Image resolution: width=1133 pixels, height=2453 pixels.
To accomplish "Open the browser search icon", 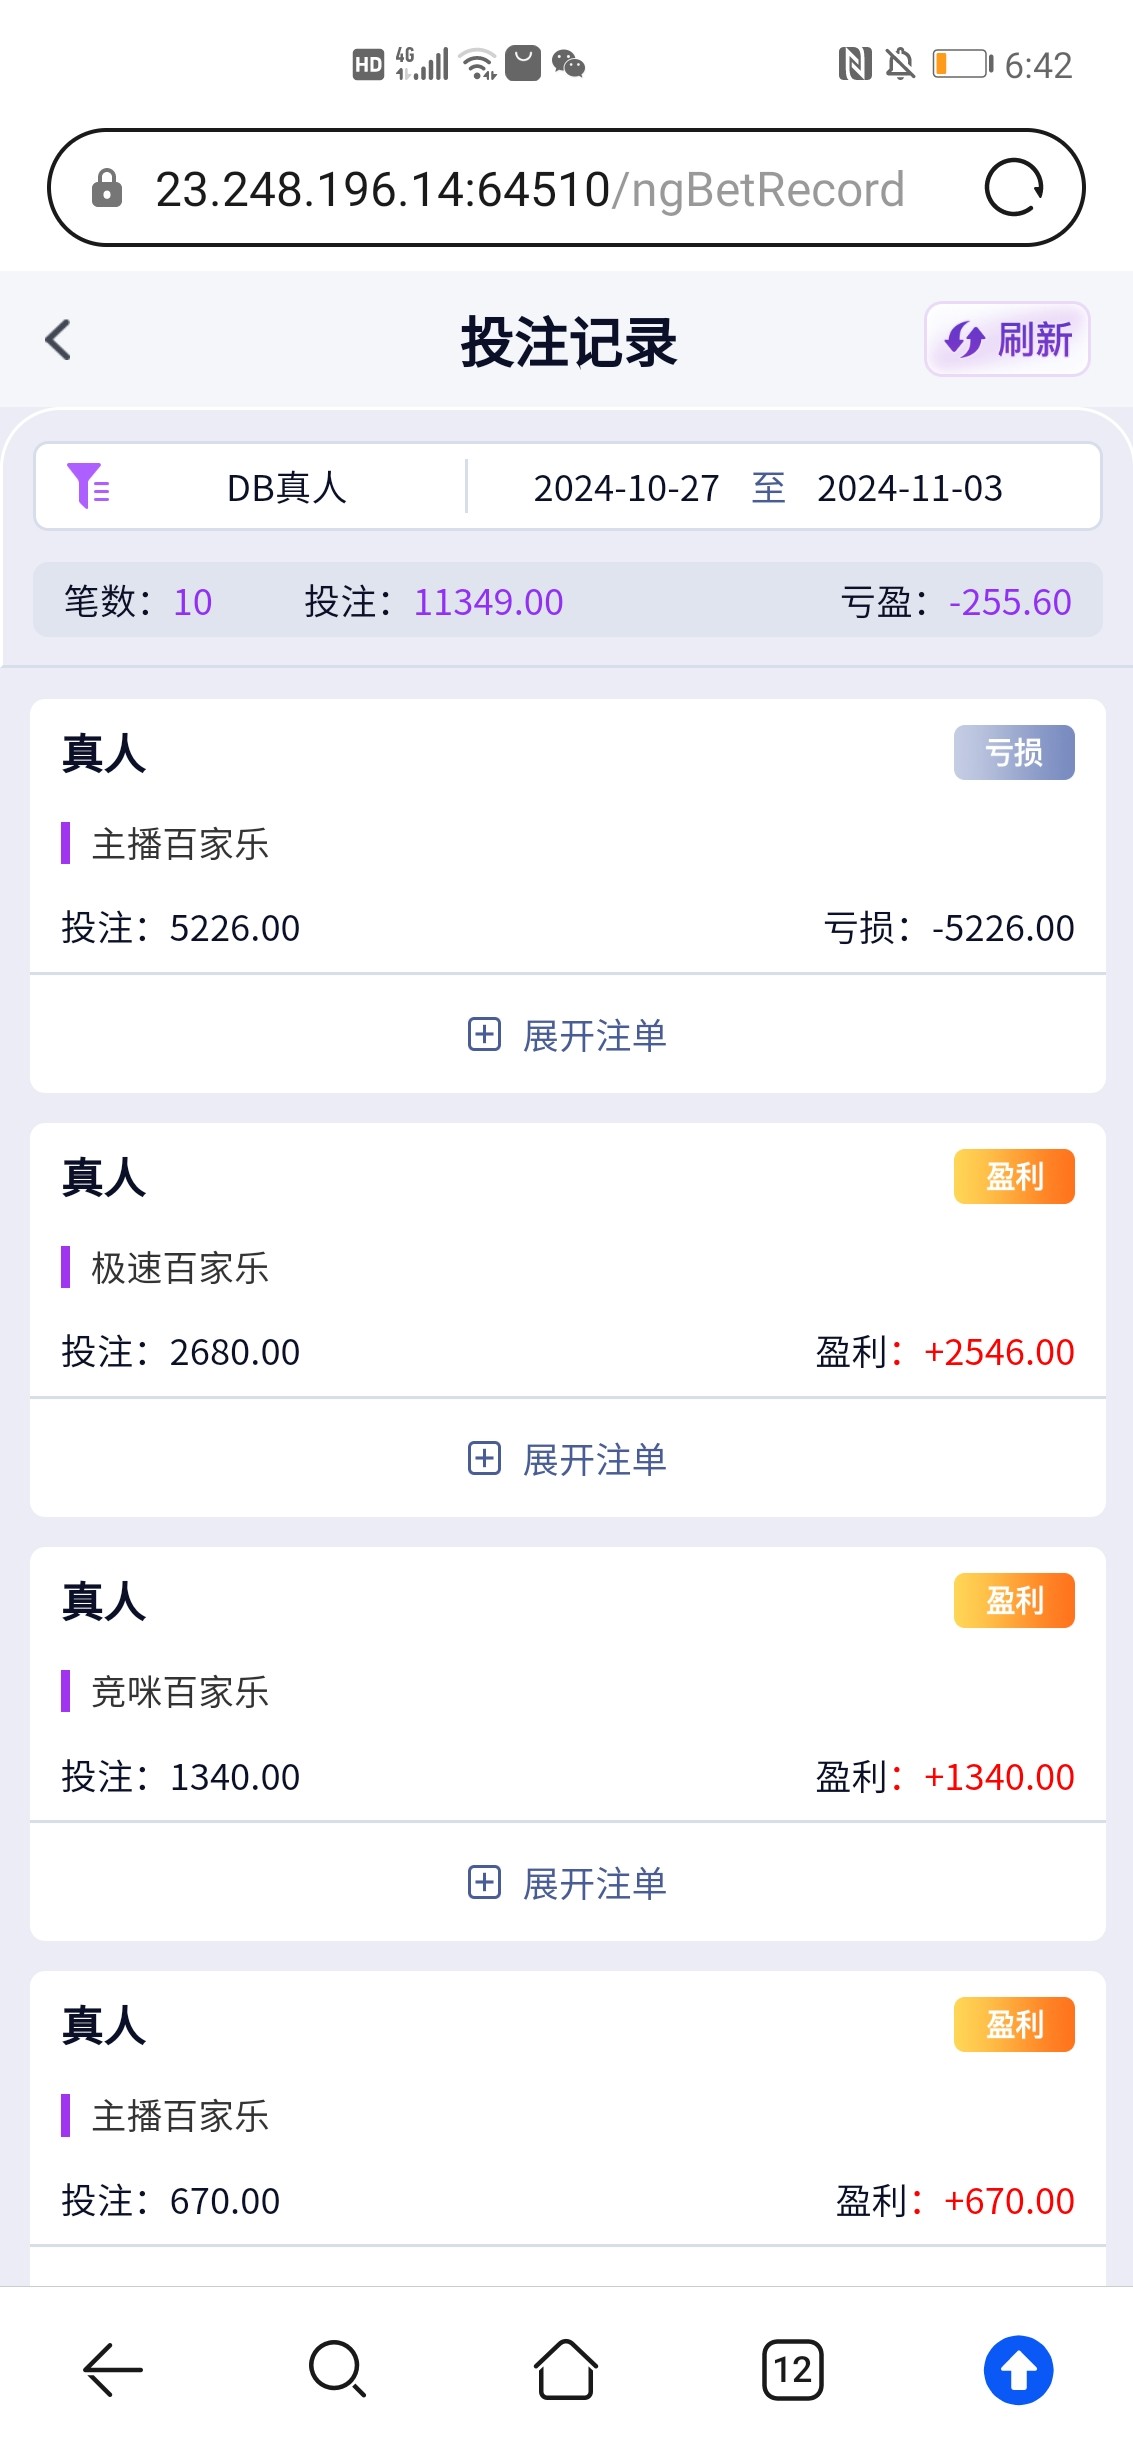I will point(338,2369).
